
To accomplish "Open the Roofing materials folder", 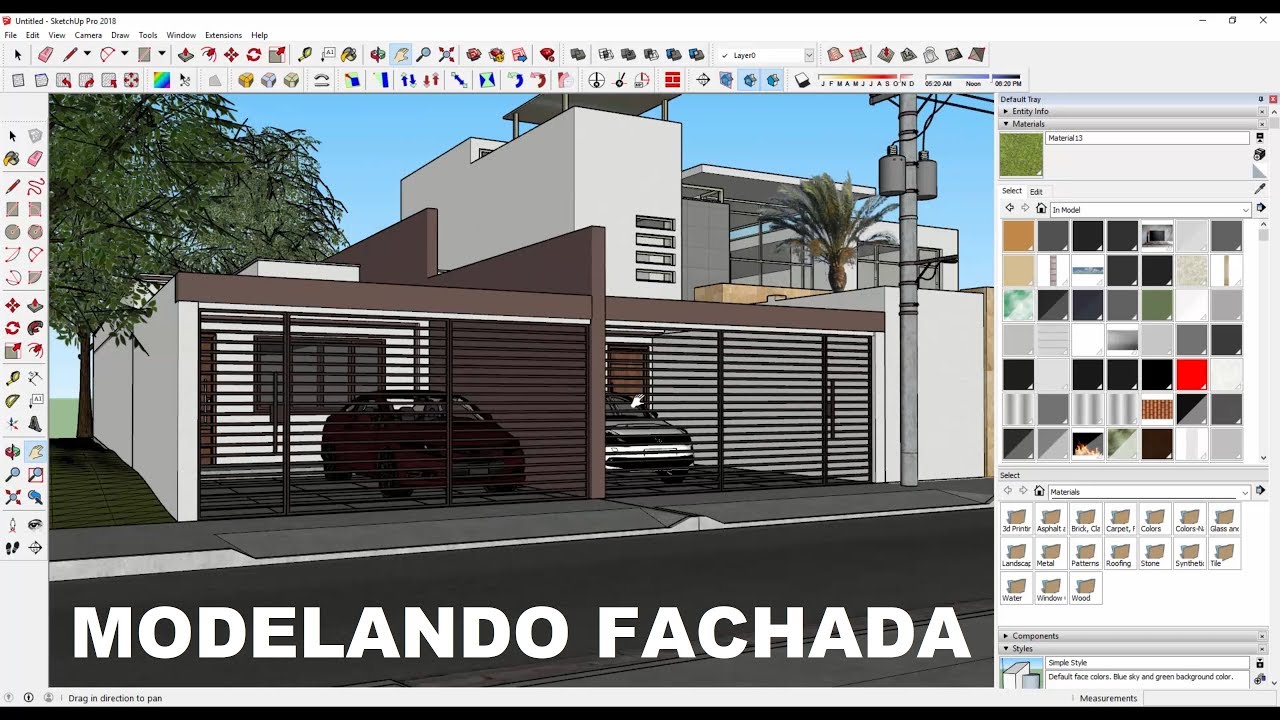I will [x=1118, y=555].
